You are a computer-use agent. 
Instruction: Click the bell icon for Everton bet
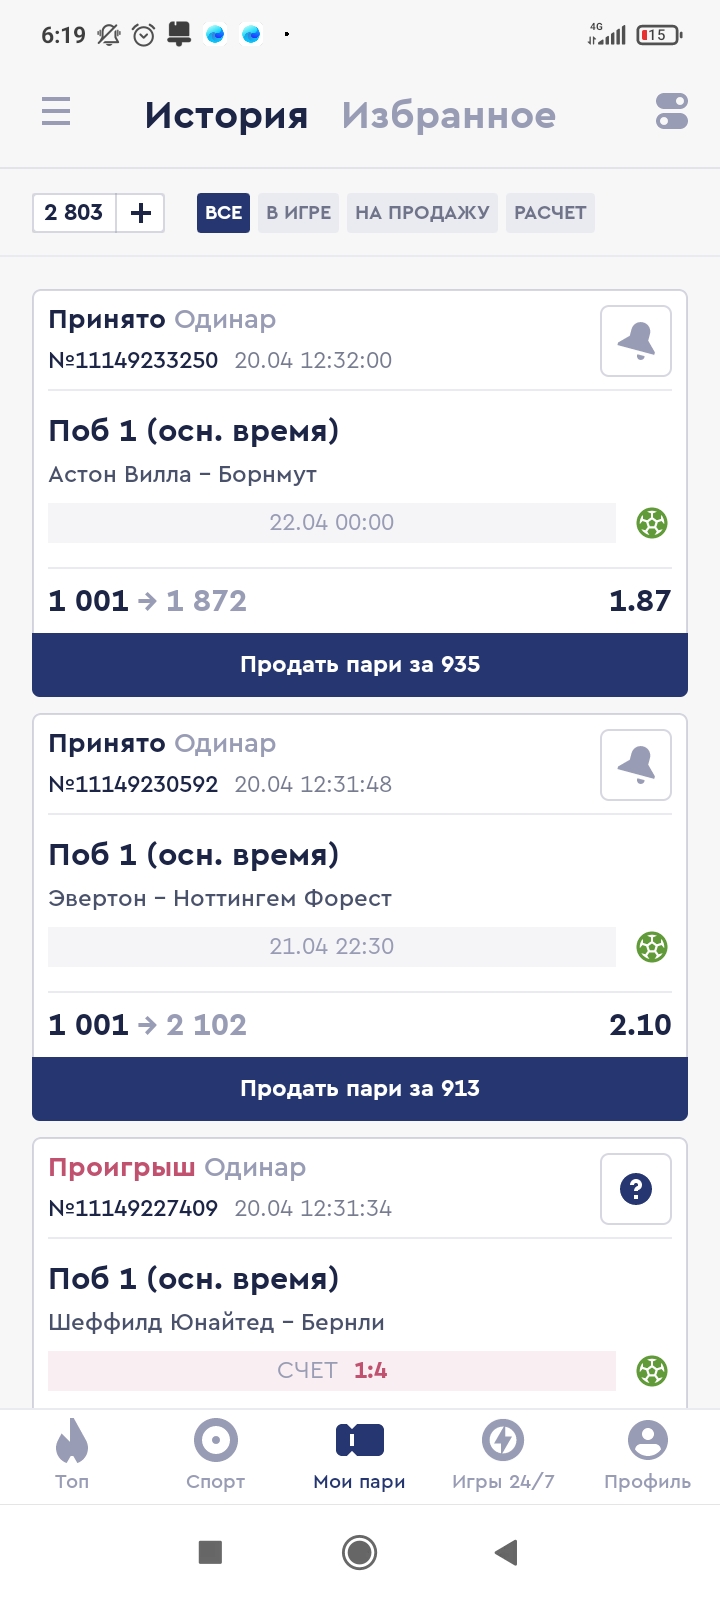tap(636, 765)
